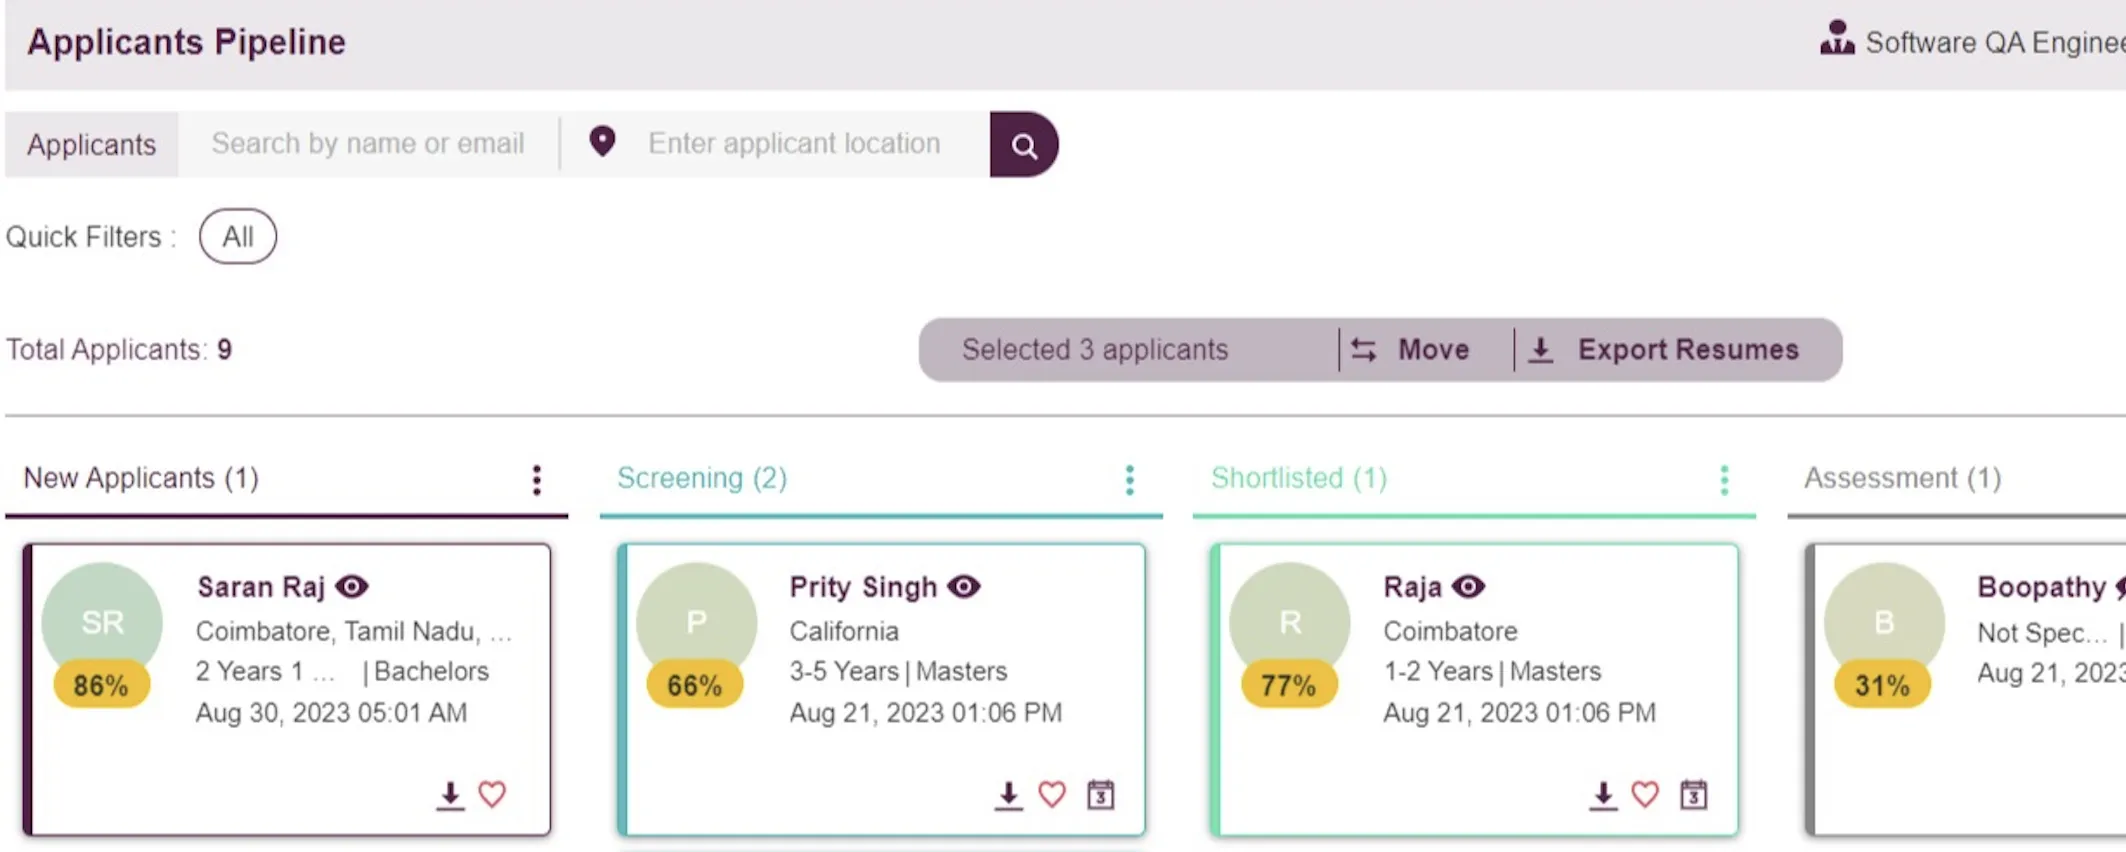Click the 'Selected 3 applicants' label
2126x852 pixels.
(x=1095, y=349)
